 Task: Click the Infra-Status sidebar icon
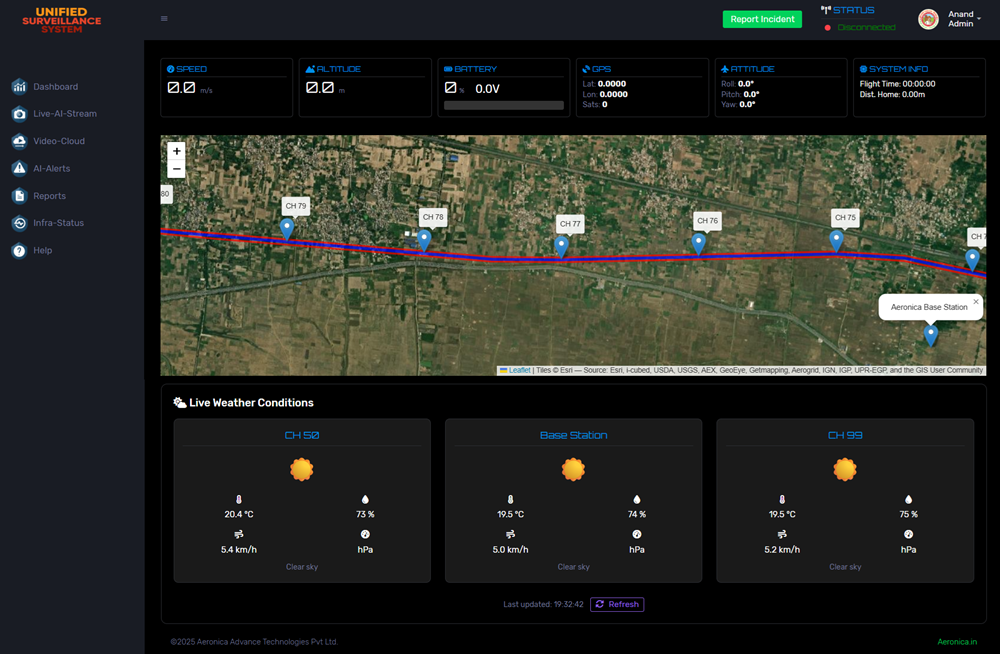[19, 223]
